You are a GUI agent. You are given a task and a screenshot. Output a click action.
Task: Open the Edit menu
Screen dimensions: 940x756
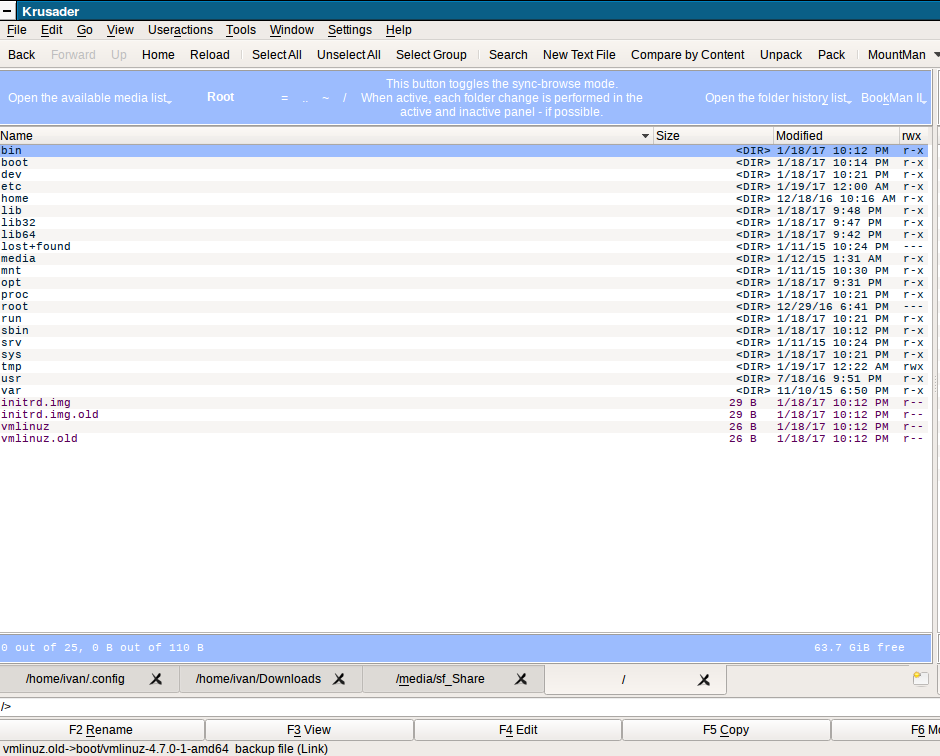(52, 30)
